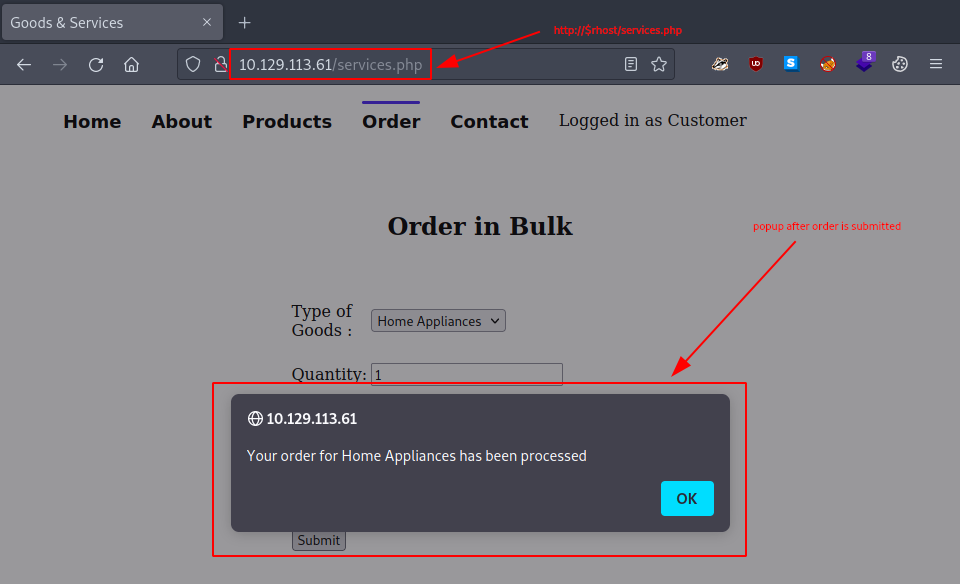Bookmark the page with the star icon
The height and width of the screenshot is (584, 960).
click(x=659, y=63)
